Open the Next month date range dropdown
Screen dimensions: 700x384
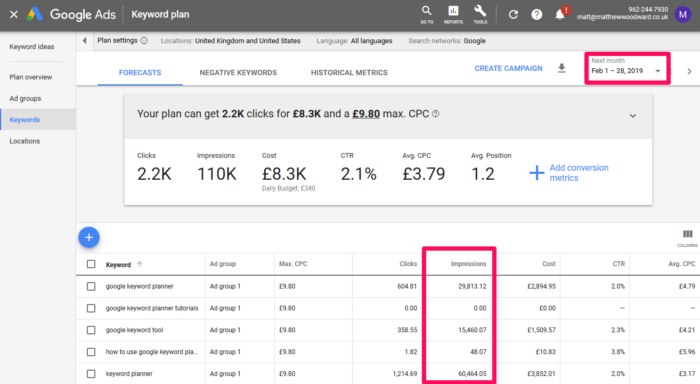point(626,67)
